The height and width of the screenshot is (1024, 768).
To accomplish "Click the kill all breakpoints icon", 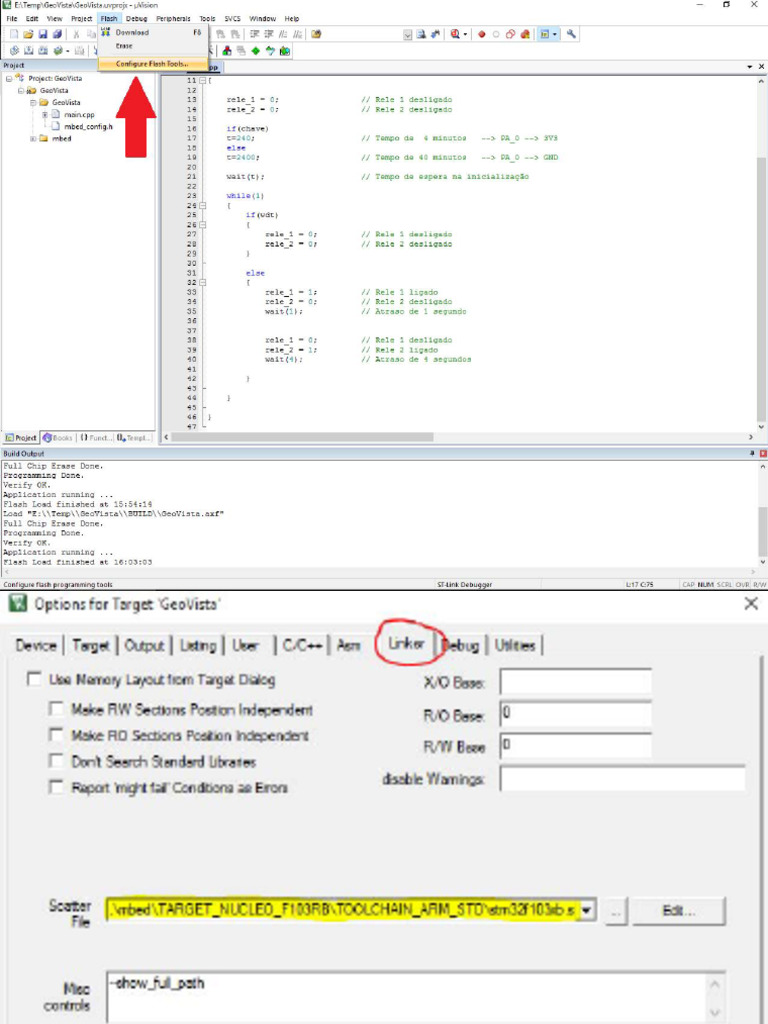I will coord(524,34).
